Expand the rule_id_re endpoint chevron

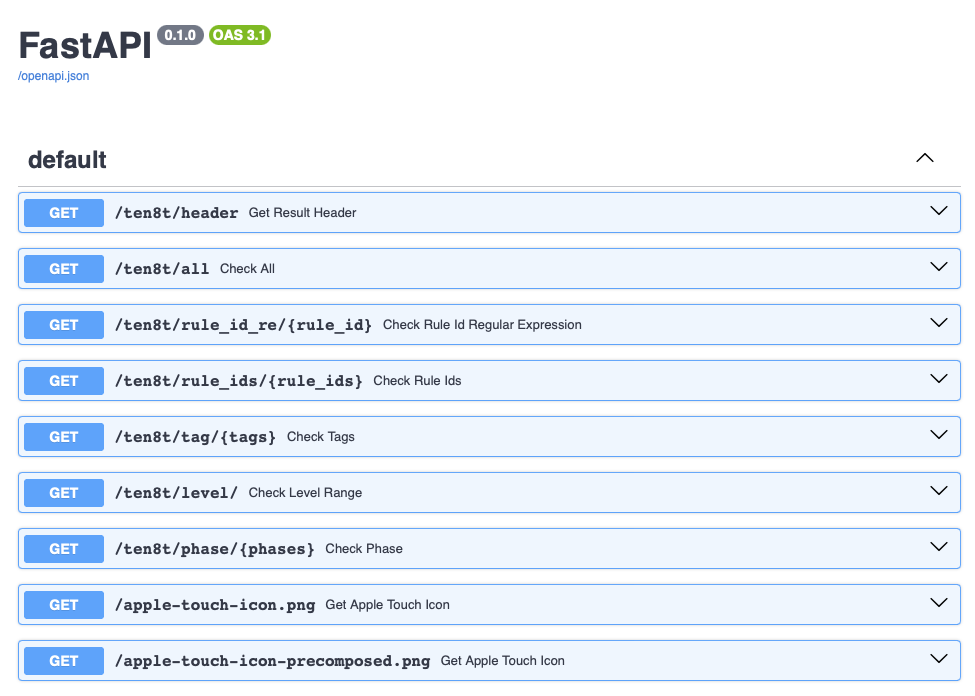(938, 323)
